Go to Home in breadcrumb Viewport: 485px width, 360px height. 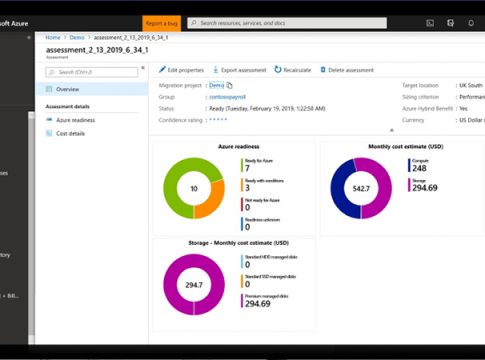pos(53,37)
